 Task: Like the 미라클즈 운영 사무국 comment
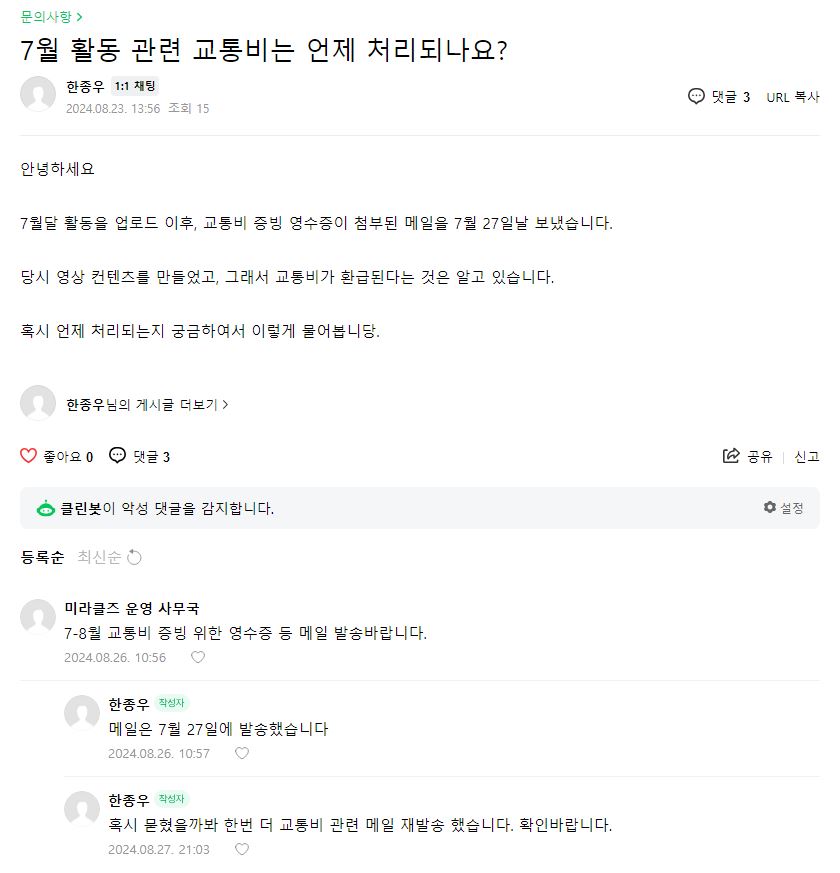[x=198, y=657]
